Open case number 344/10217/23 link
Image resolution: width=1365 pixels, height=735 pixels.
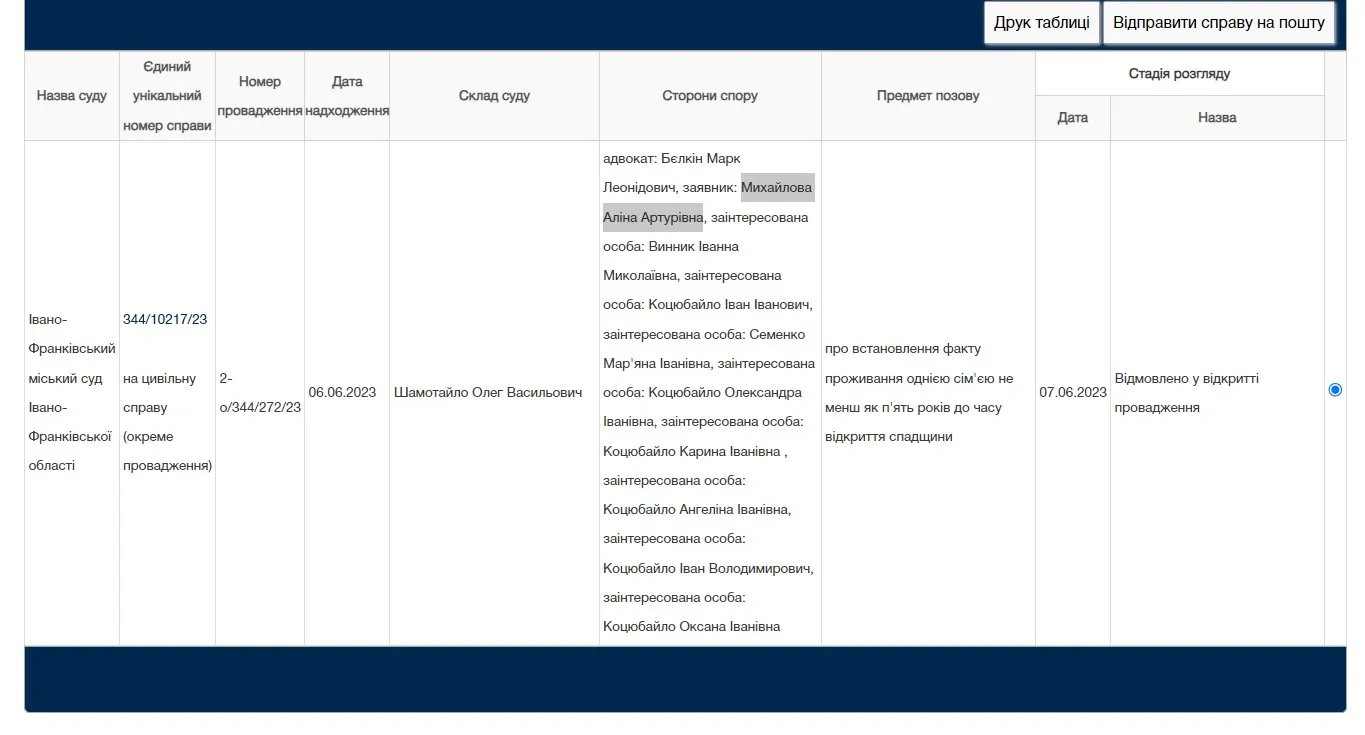click(165, 319)
